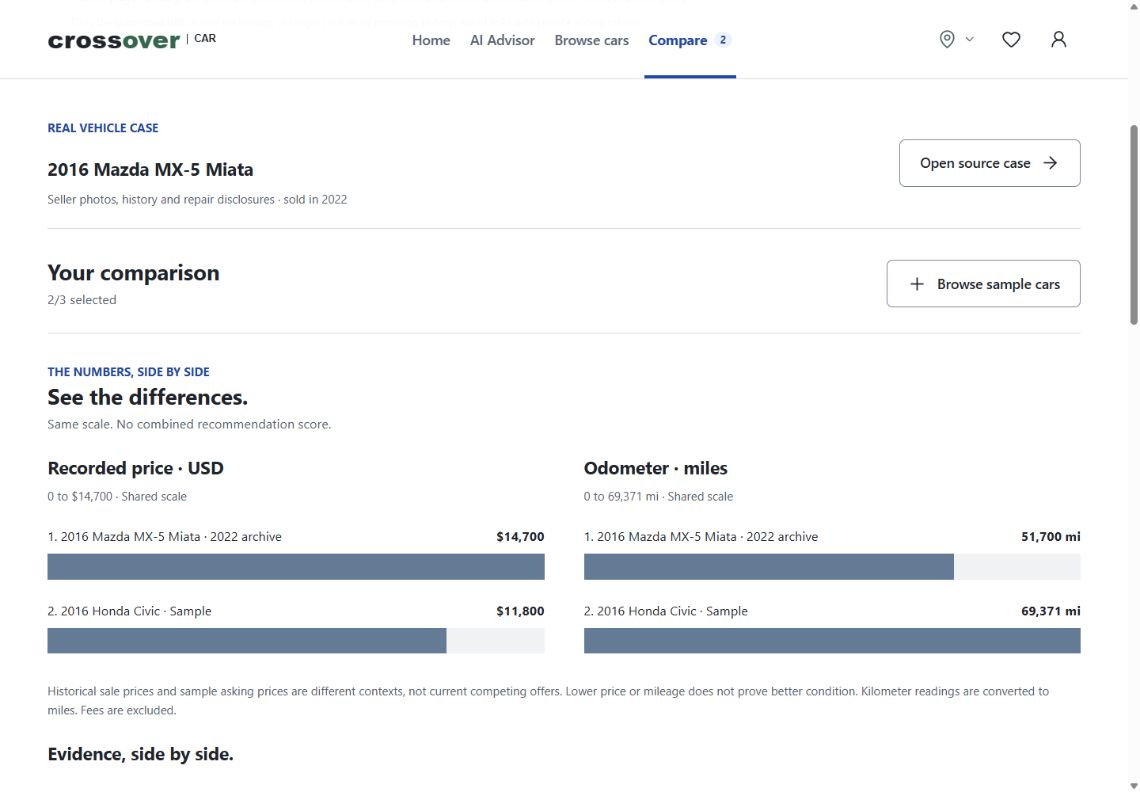Open saved favorites heart icon
Screen dimensions: 1140x792
tap(1011, 39)
